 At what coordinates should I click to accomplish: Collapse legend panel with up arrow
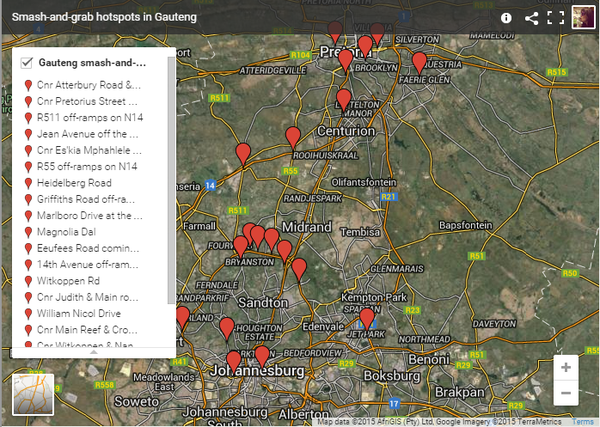[94, 352]
